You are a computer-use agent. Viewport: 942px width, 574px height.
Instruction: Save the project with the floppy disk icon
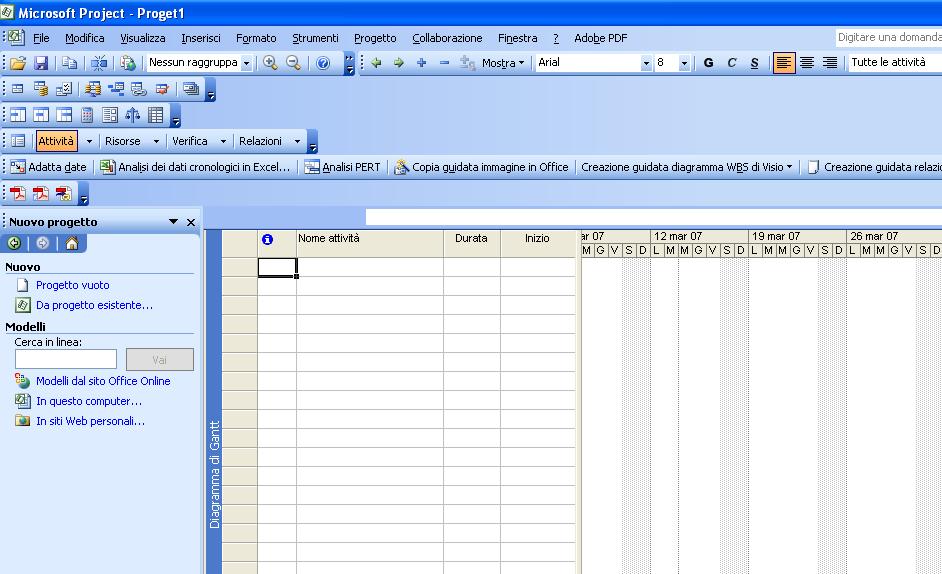(x=41, y=63)
